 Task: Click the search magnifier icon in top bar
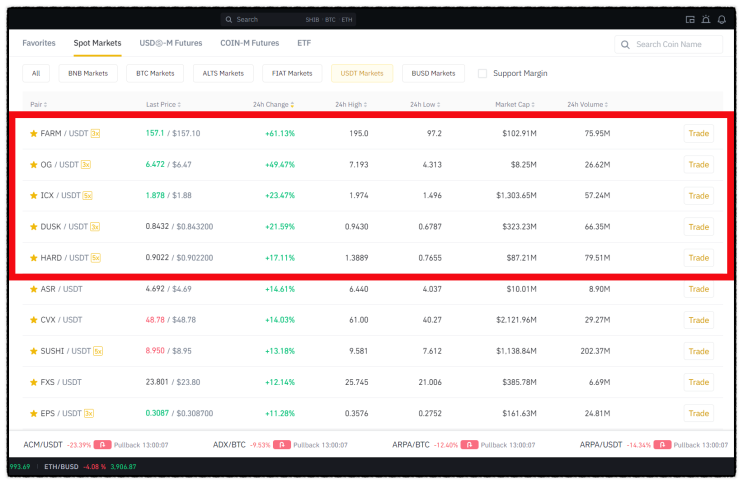click(229, 19)
